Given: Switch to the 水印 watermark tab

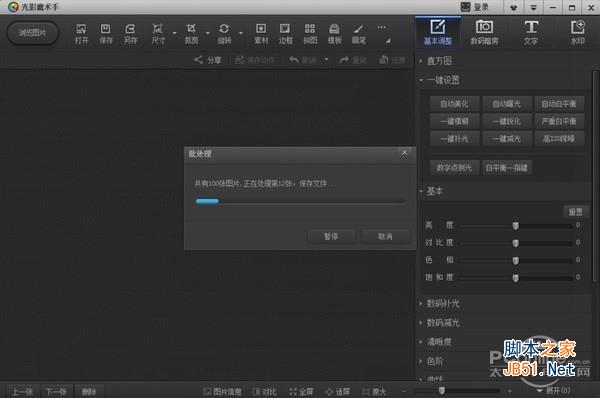Looking at the screenshot, I should pos(577,33).
